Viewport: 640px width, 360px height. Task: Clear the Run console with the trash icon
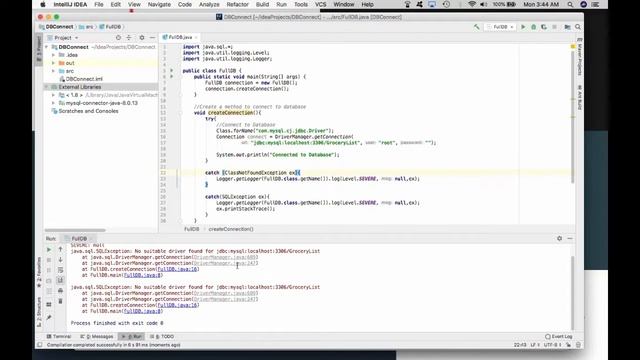(60, 301)
